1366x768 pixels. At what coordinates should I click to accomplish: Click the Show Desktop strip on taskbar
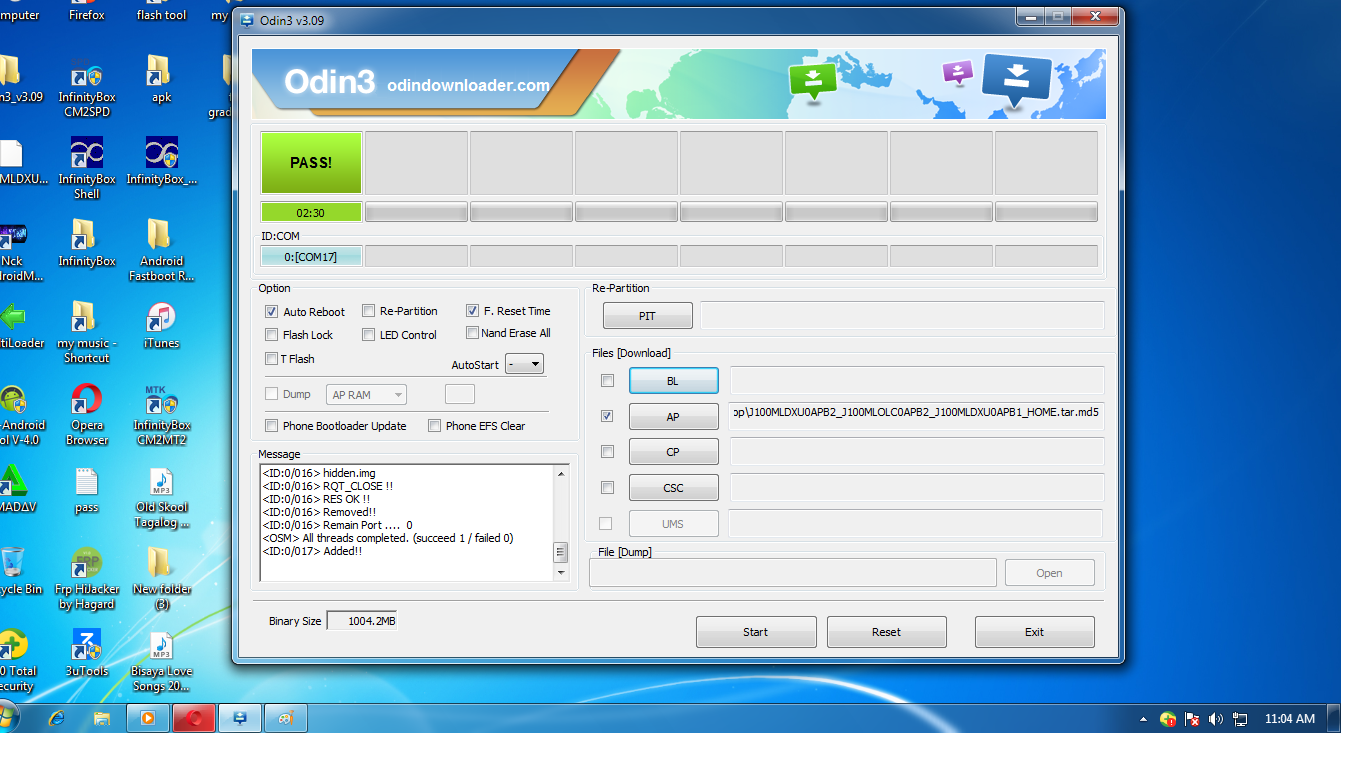tap(1334, 718)
